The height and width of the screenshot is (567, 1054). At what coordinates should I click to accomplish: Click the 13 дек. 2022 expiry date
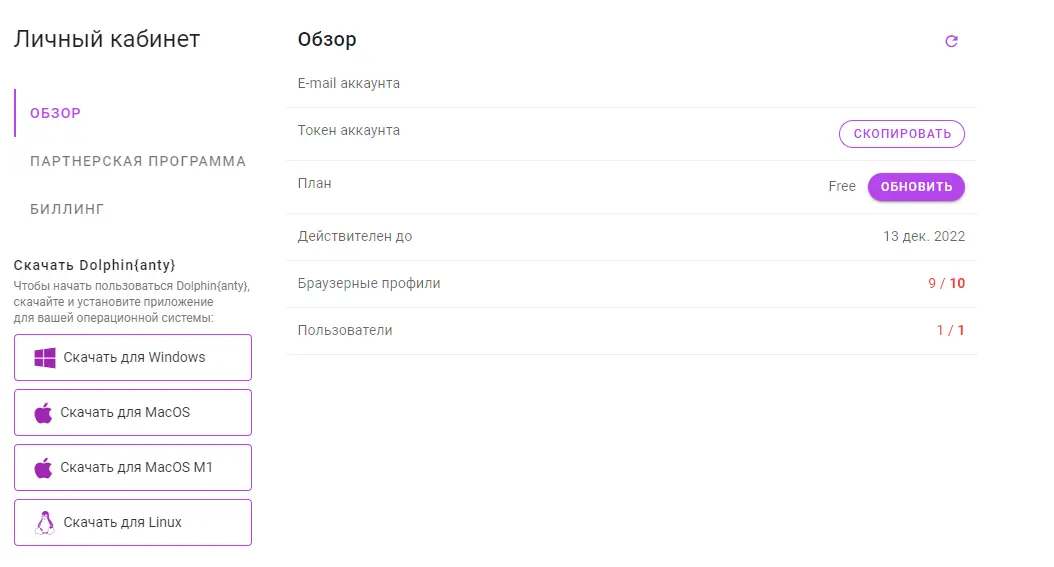coord(924,236)
